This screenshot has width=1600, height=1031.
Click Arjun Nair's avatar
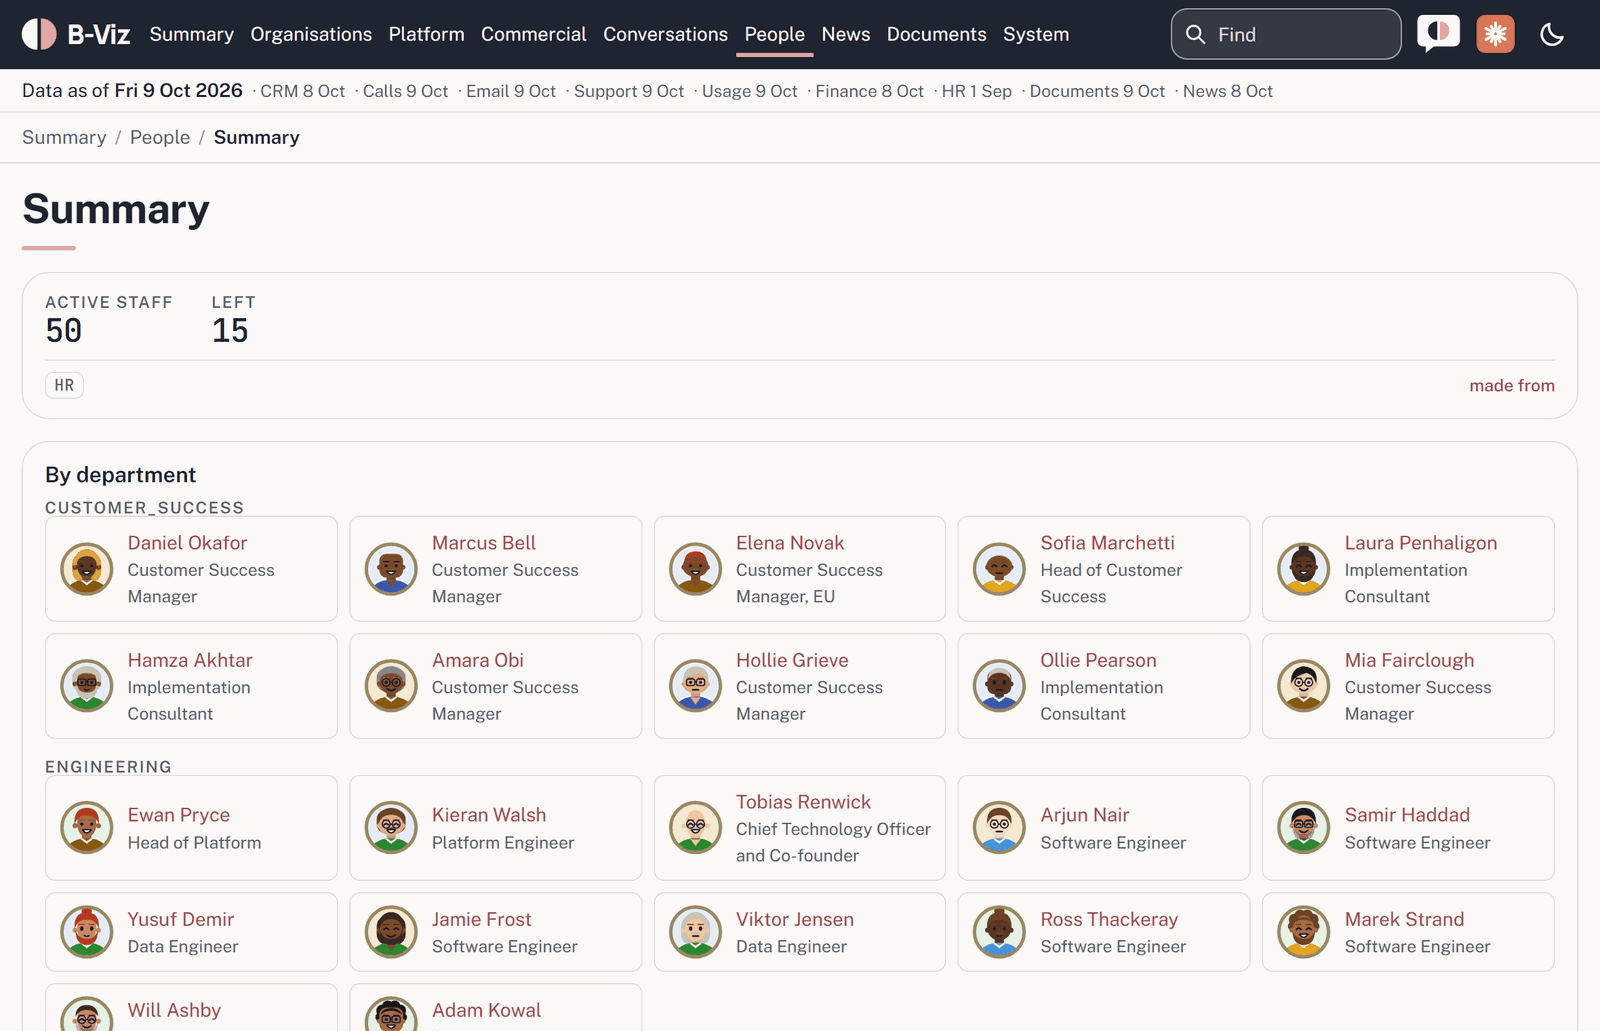point(999,828)
